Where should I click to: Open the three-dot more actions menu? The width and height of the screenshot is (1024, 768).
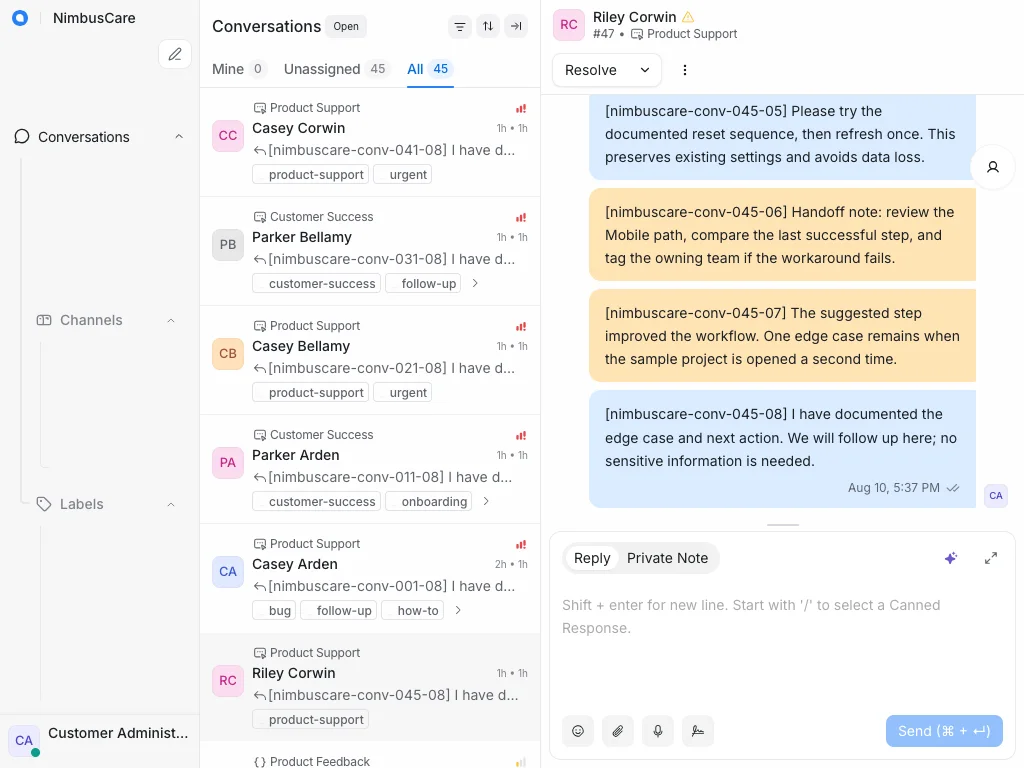coord(684,70)
